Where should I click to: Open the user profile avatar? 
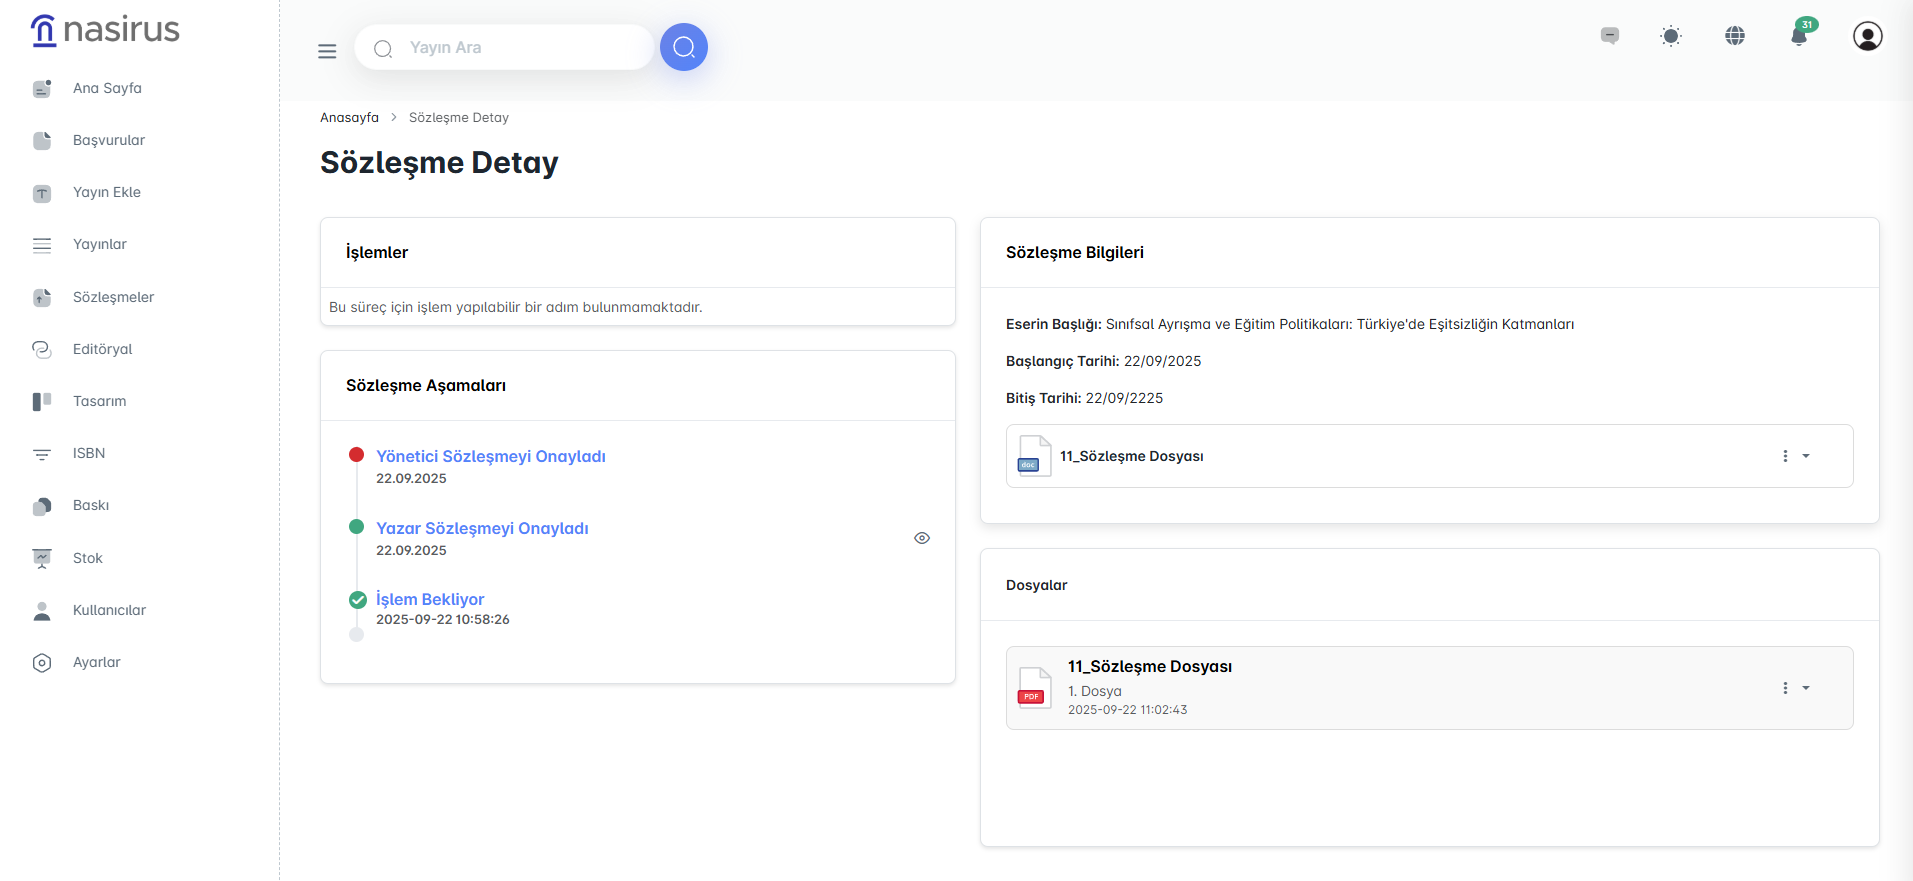click(x=1867, y=36)
